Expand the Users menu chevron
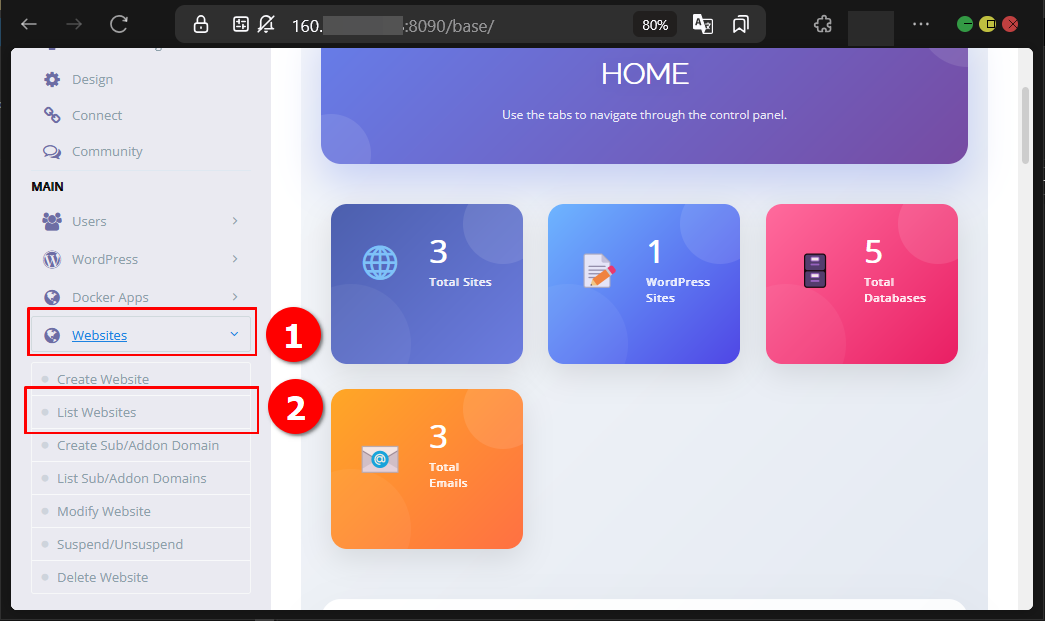 [235, 221]
